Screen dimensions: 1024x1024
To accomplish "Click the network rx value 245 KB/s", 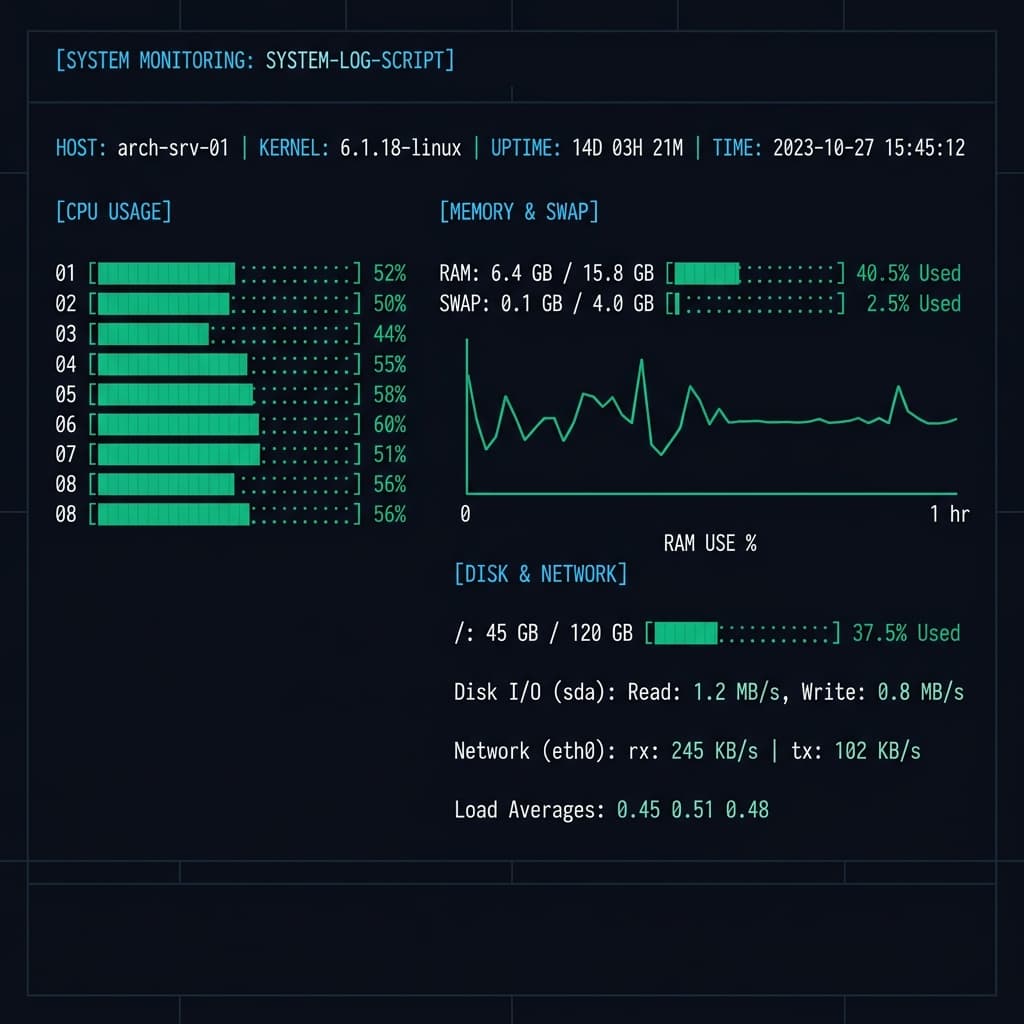I will (715, 751).
